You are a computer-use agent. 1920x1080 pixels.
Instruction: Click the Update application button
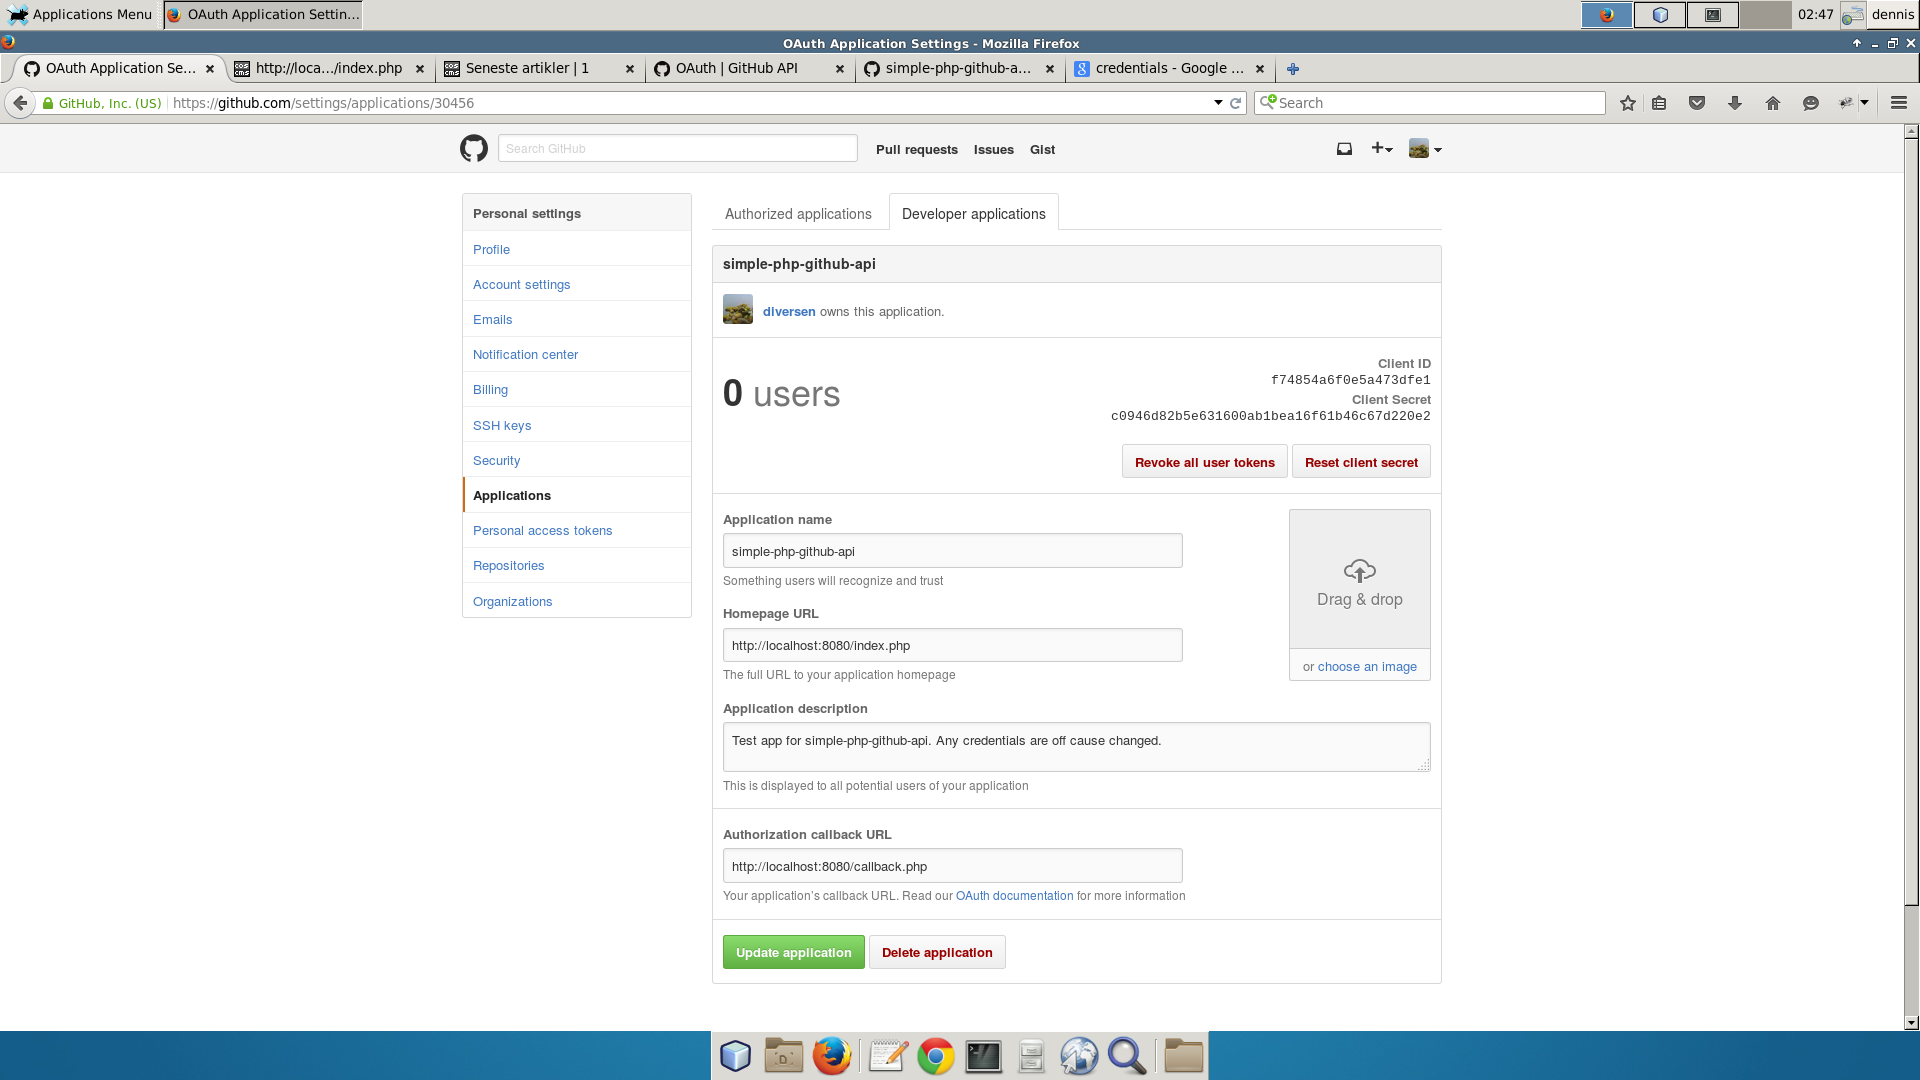click(x=794, y=952)
